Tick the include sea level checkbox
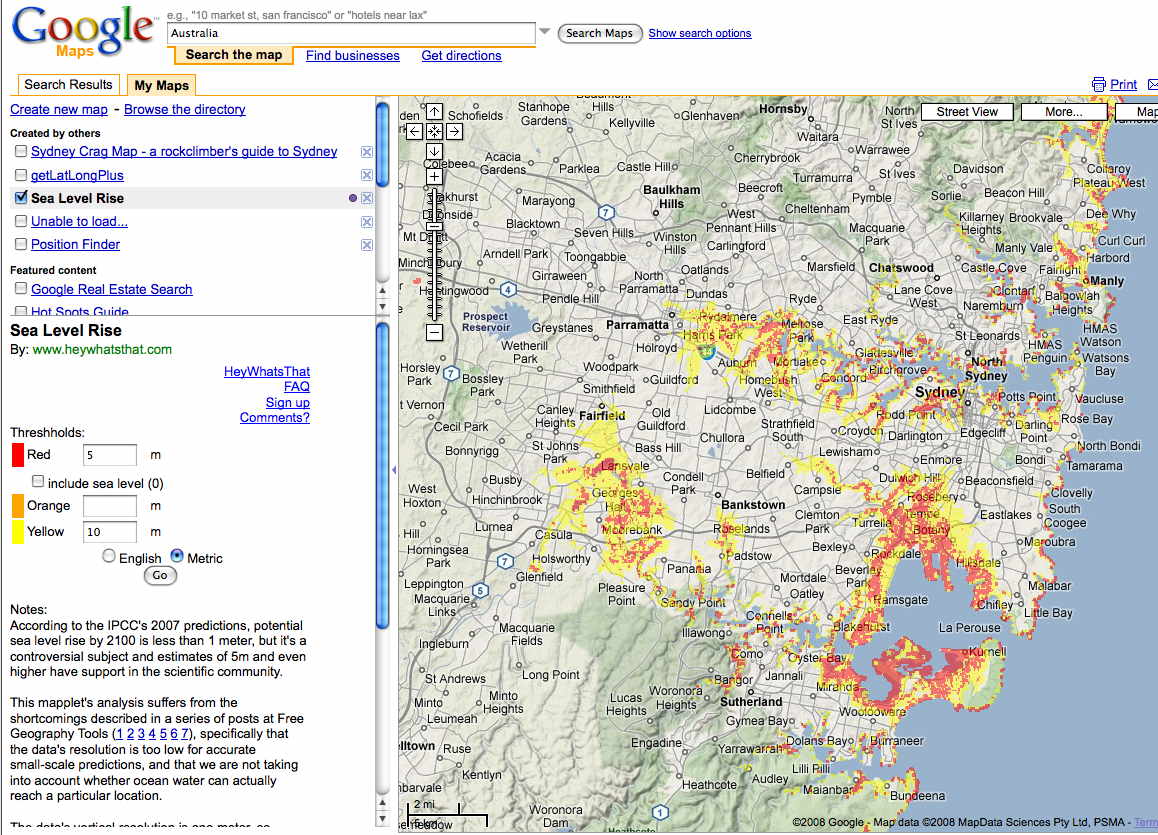The width and height of the screenshot is (1158, 835). click(38, 482)
